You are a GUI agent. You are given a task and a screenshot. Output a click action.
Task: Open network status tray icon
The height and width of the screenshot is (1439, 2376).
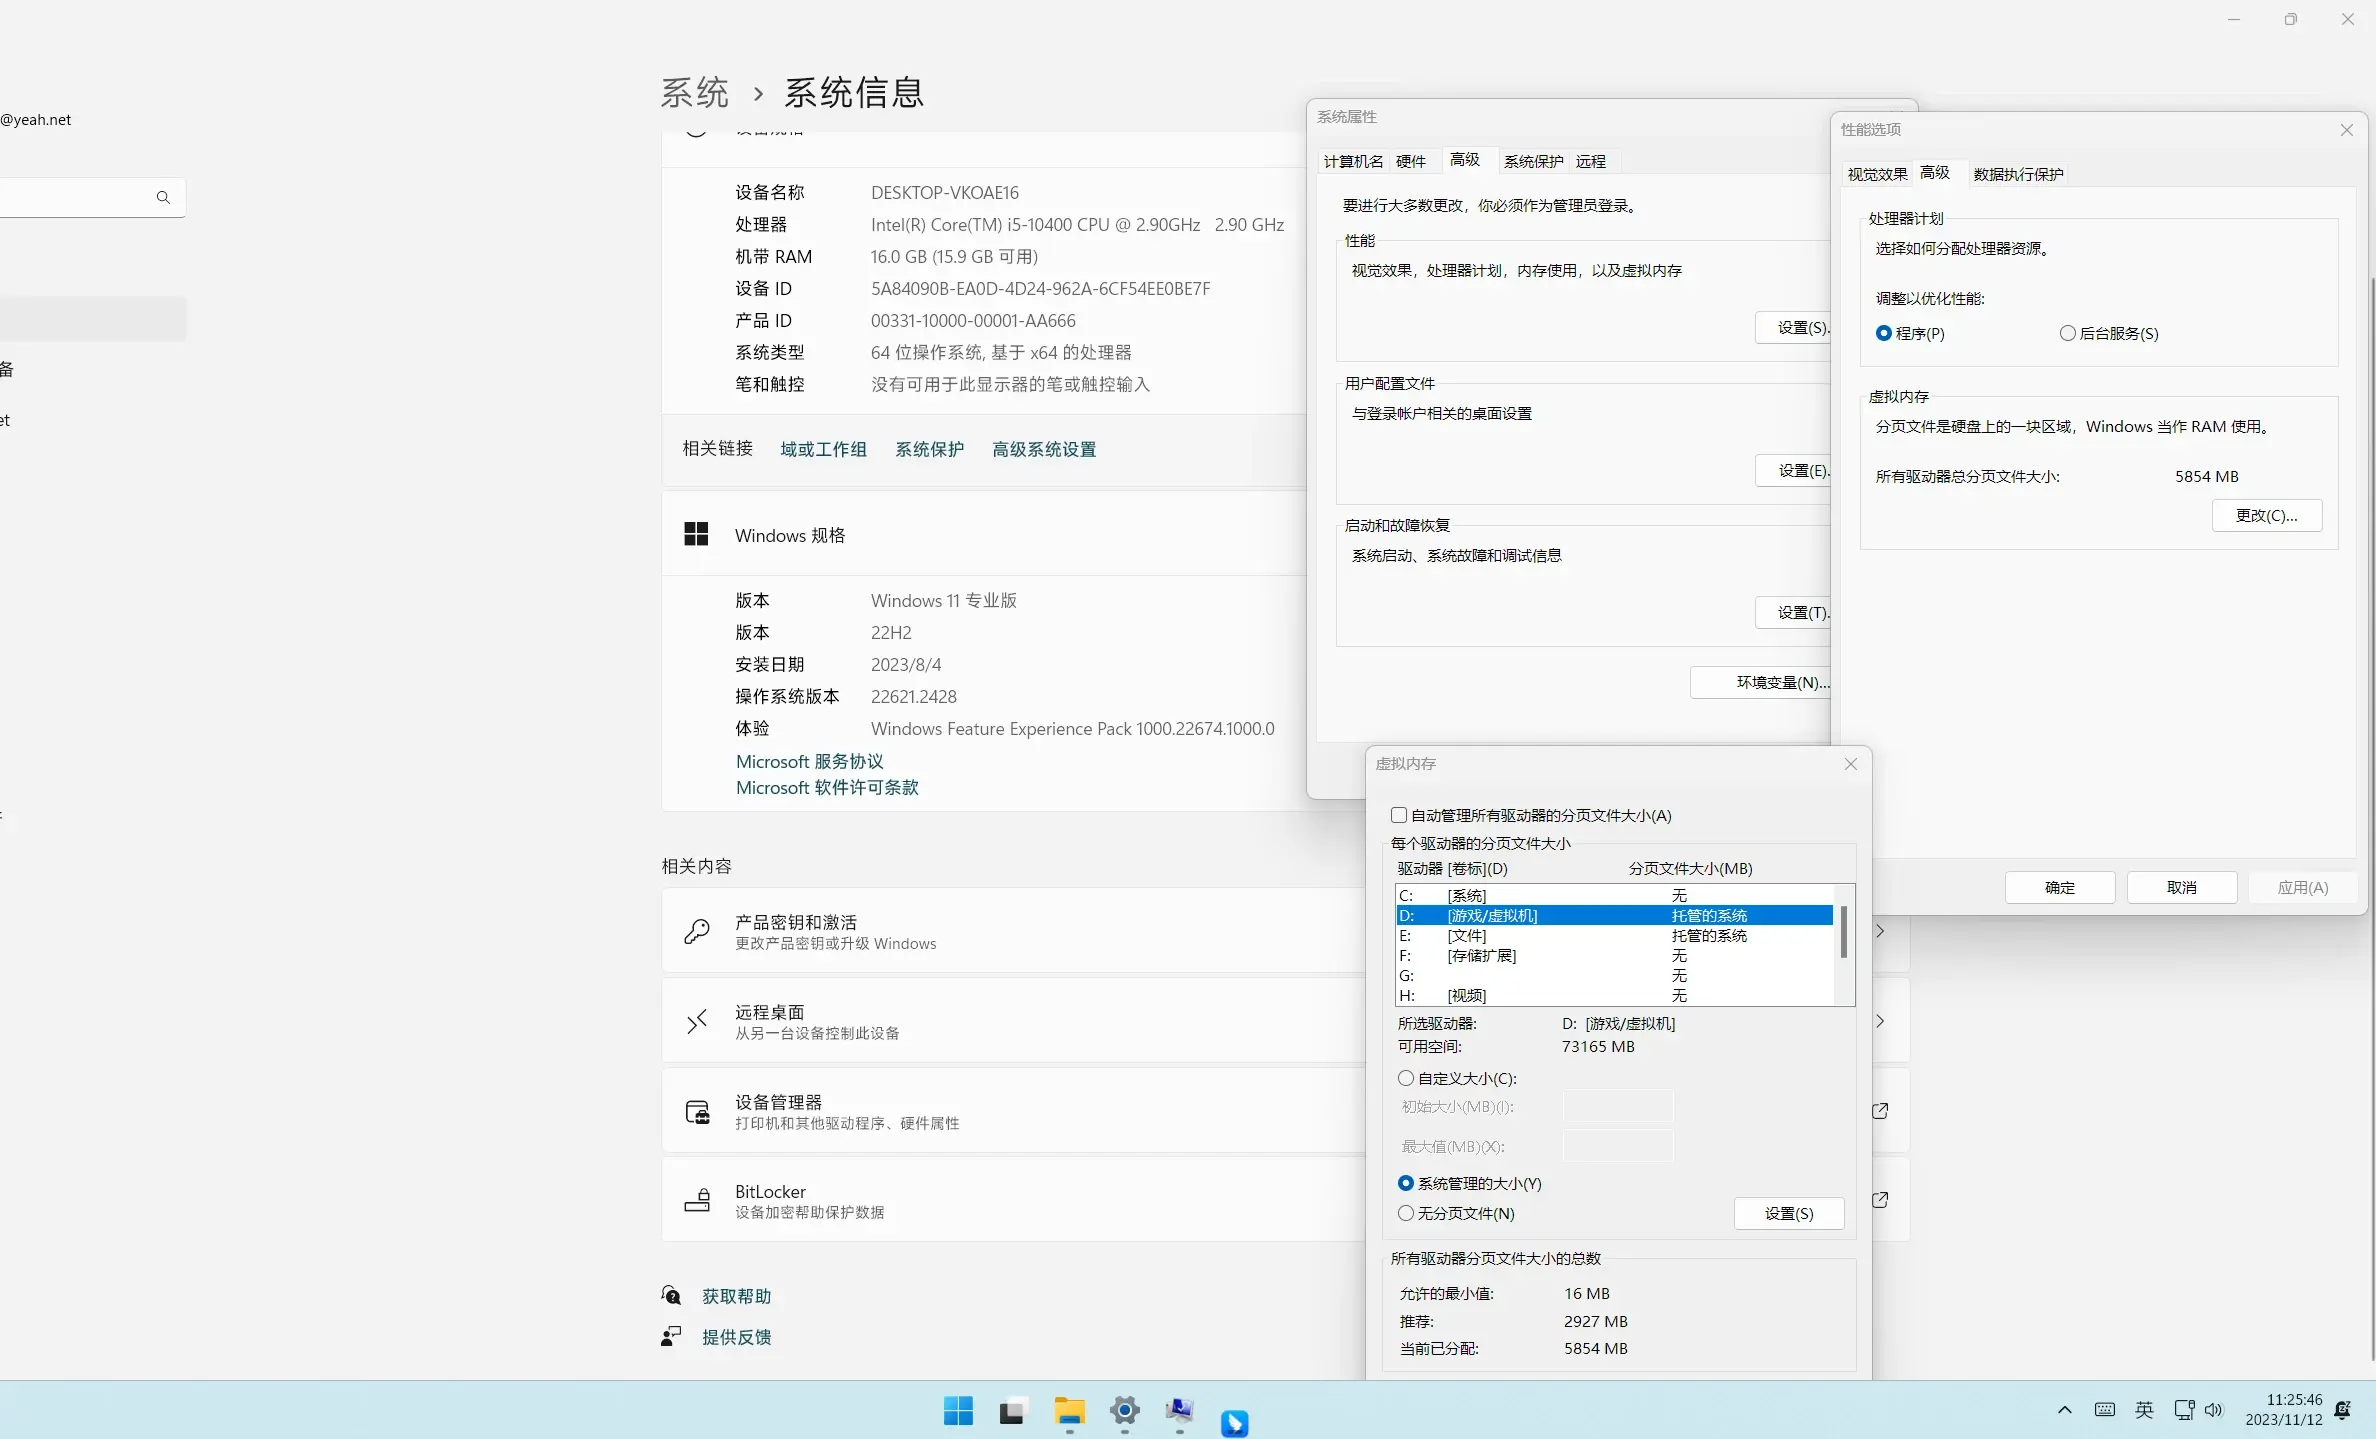pyautogui.click(x=2184, y=1410)
